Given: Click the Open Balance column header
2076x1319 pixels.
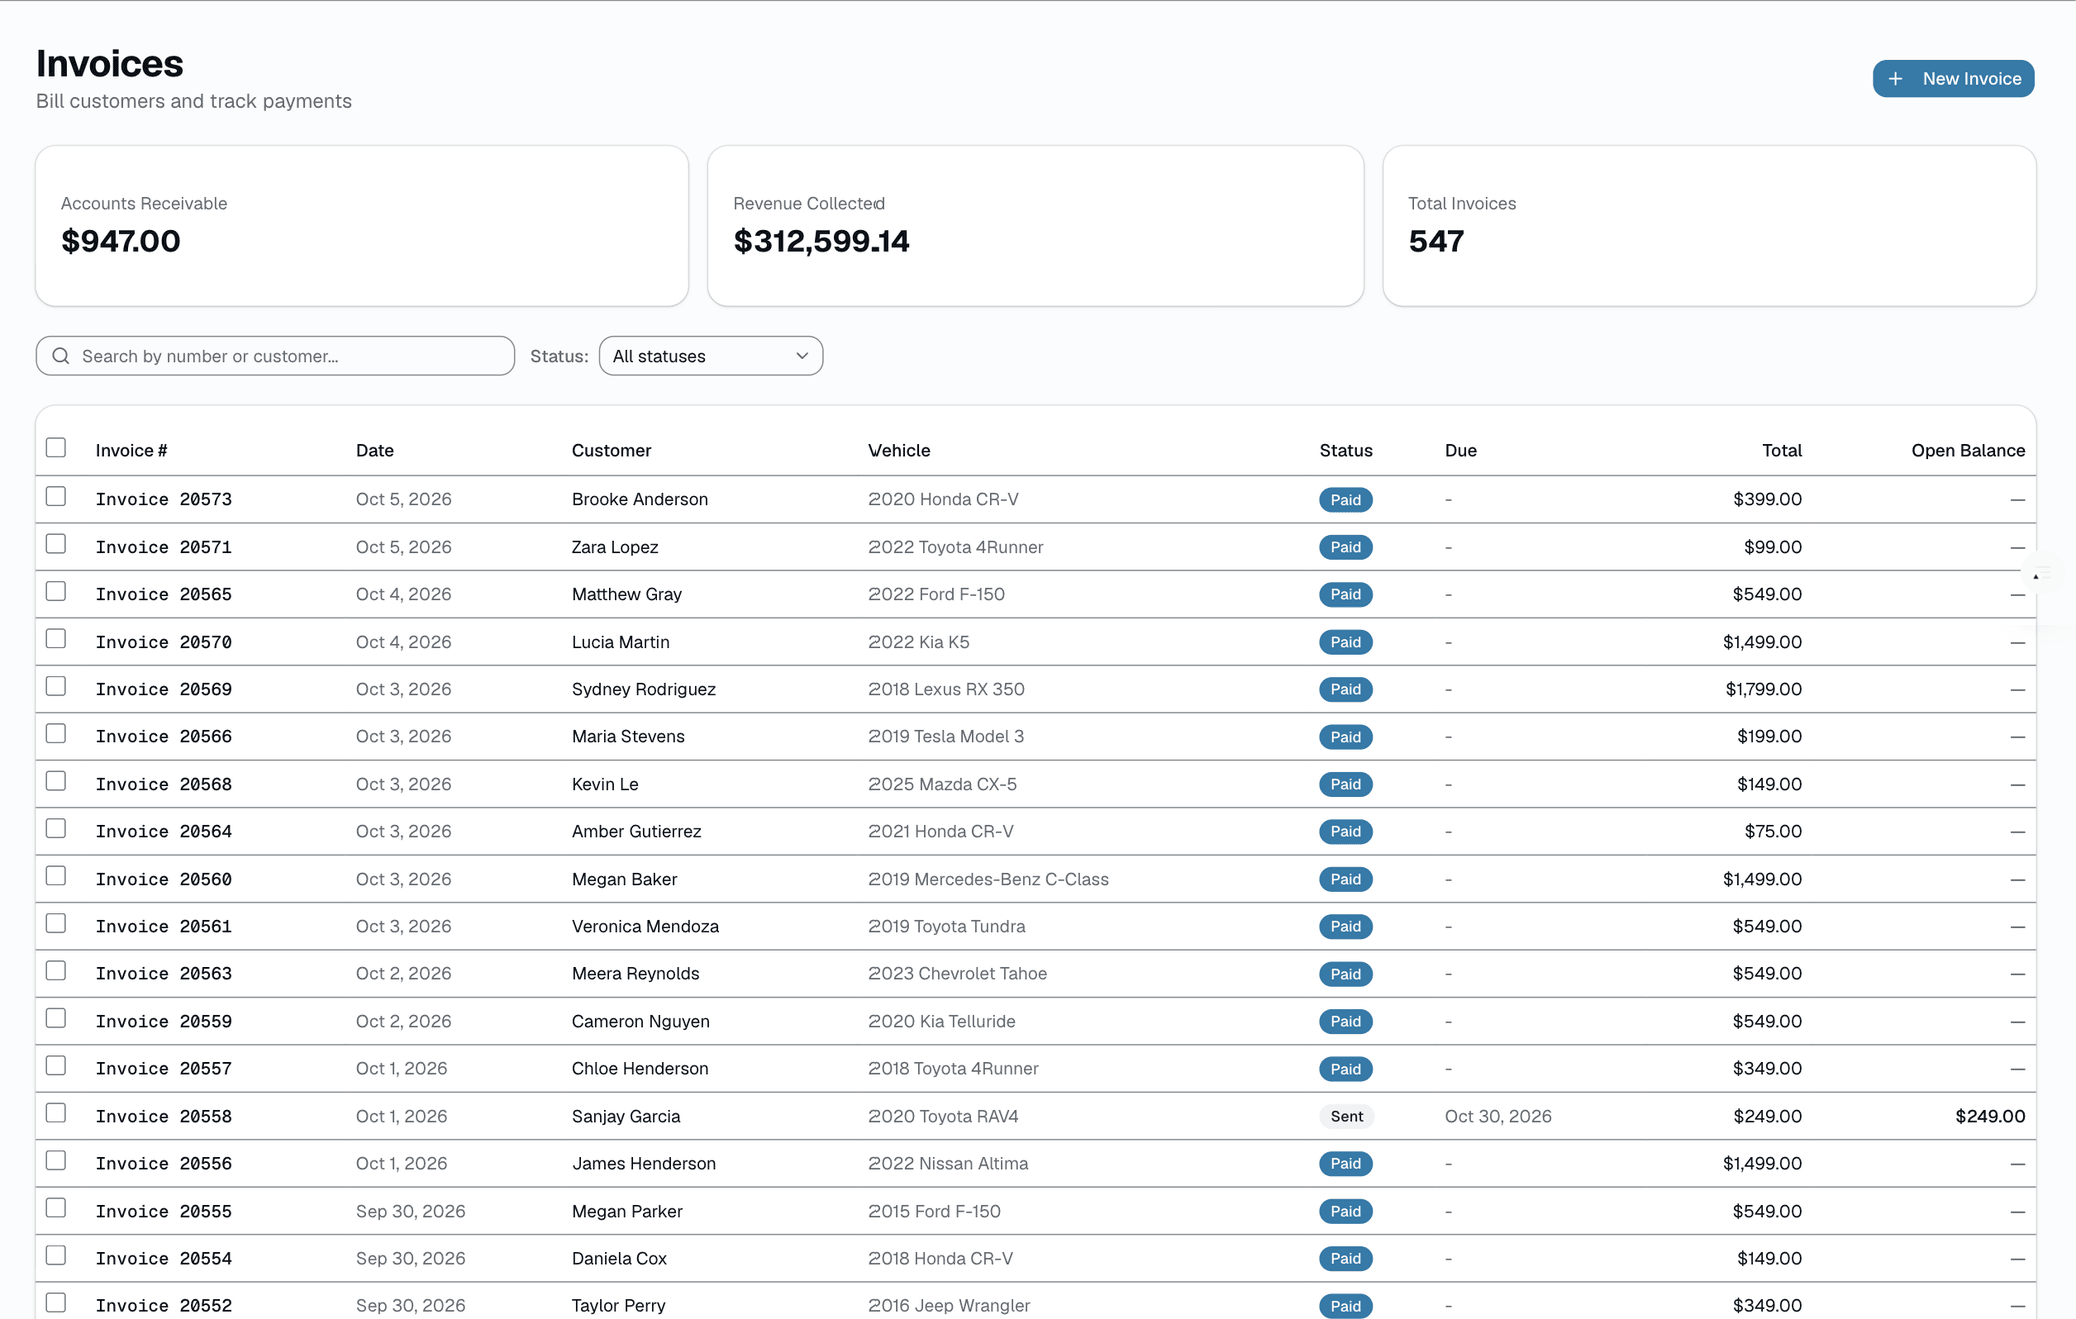Looking at the screenshot, I should [1968, 450].
